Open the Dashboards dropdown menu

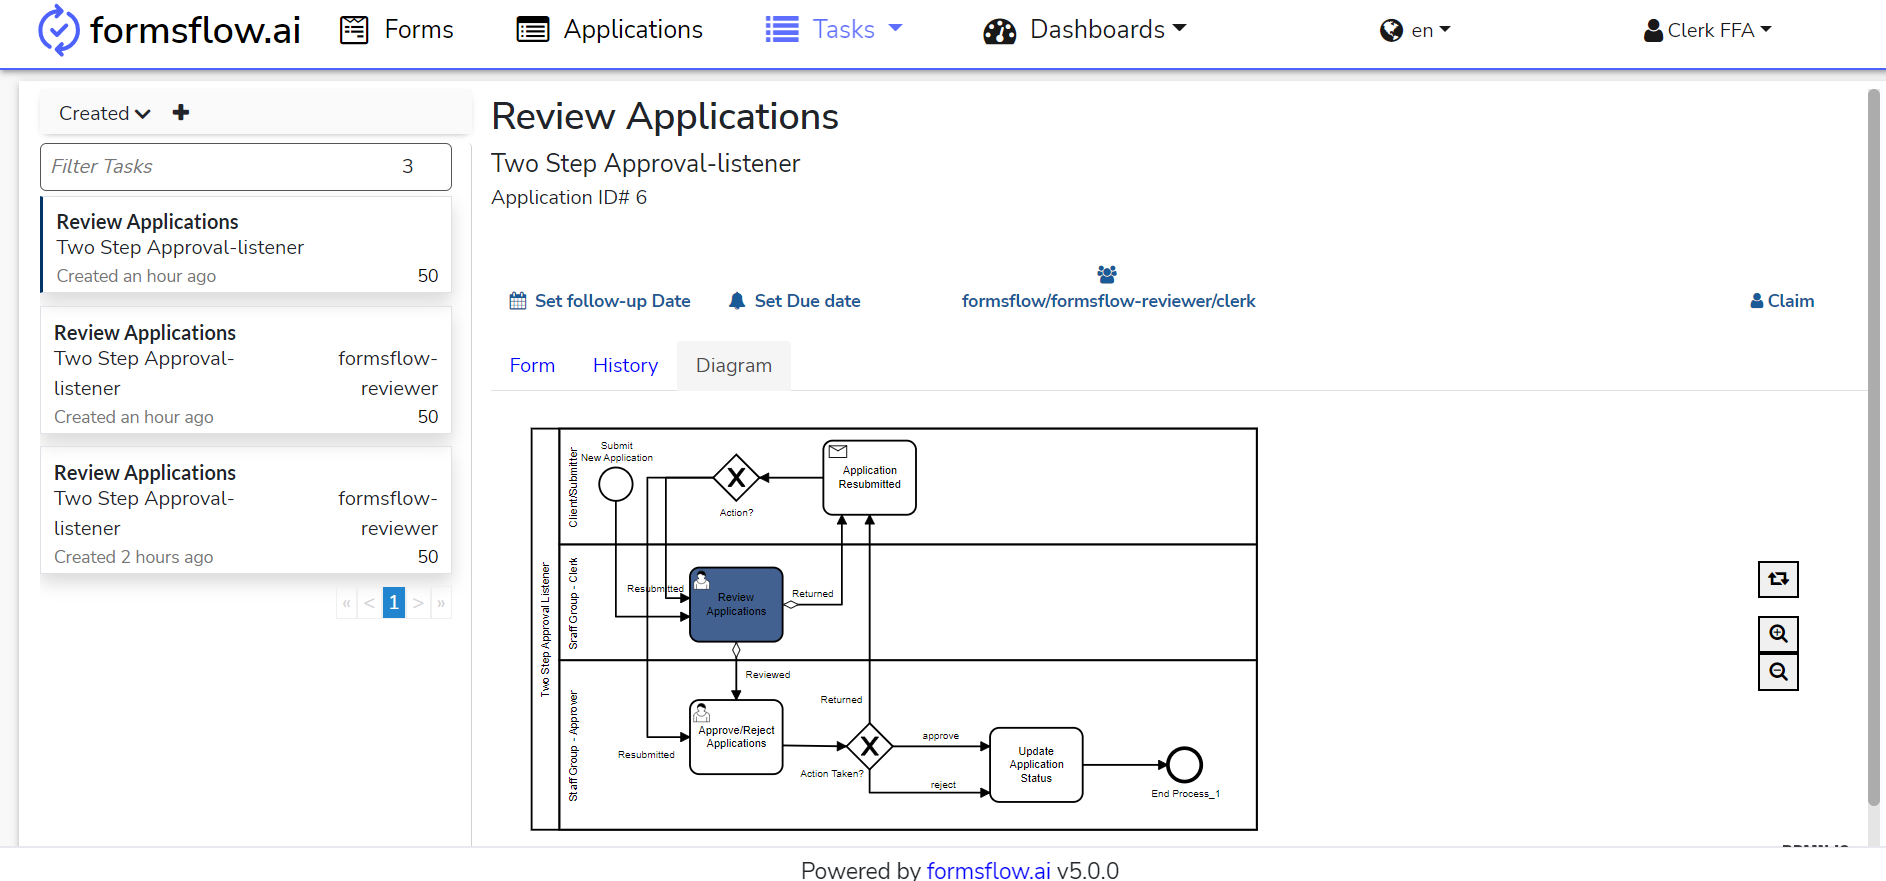1085,30
